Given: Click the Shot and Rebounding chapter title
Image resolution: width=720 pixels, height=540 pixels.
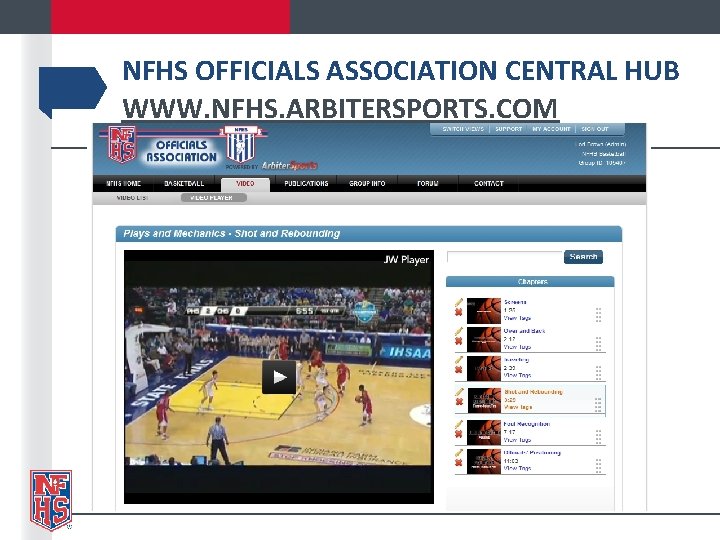Looking at the screenshot, I should pyautogui.click(x=533, y=392).
